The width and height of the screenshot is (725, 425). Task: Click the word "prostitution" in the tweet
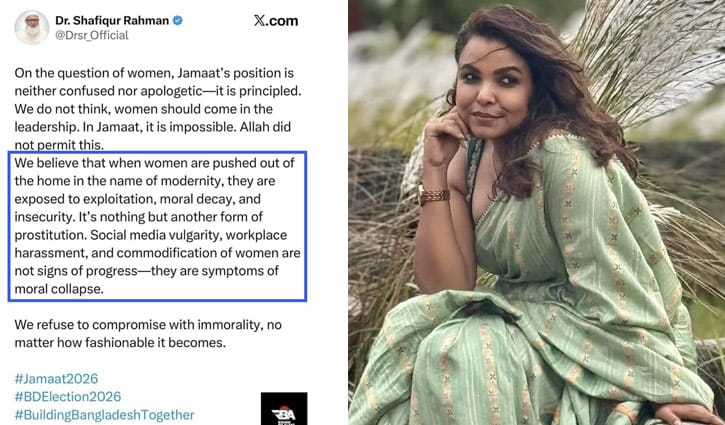50,235
